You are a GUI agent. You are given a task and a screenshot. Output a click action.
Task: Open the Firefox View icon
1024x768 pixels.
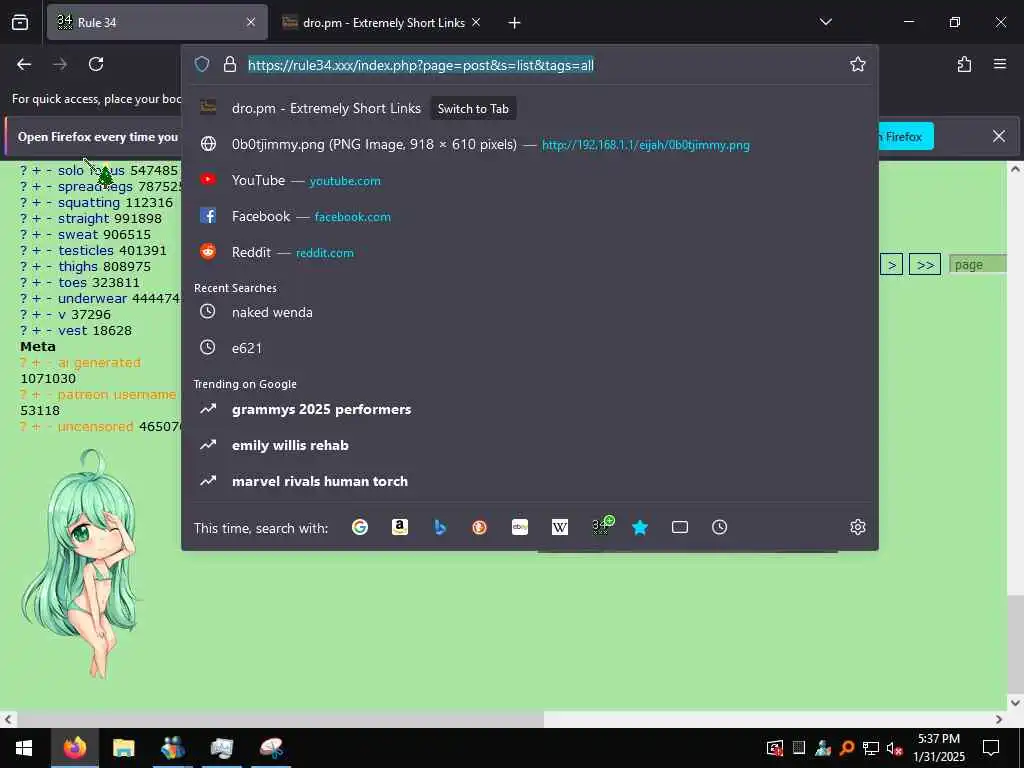[x=20, y=23]
